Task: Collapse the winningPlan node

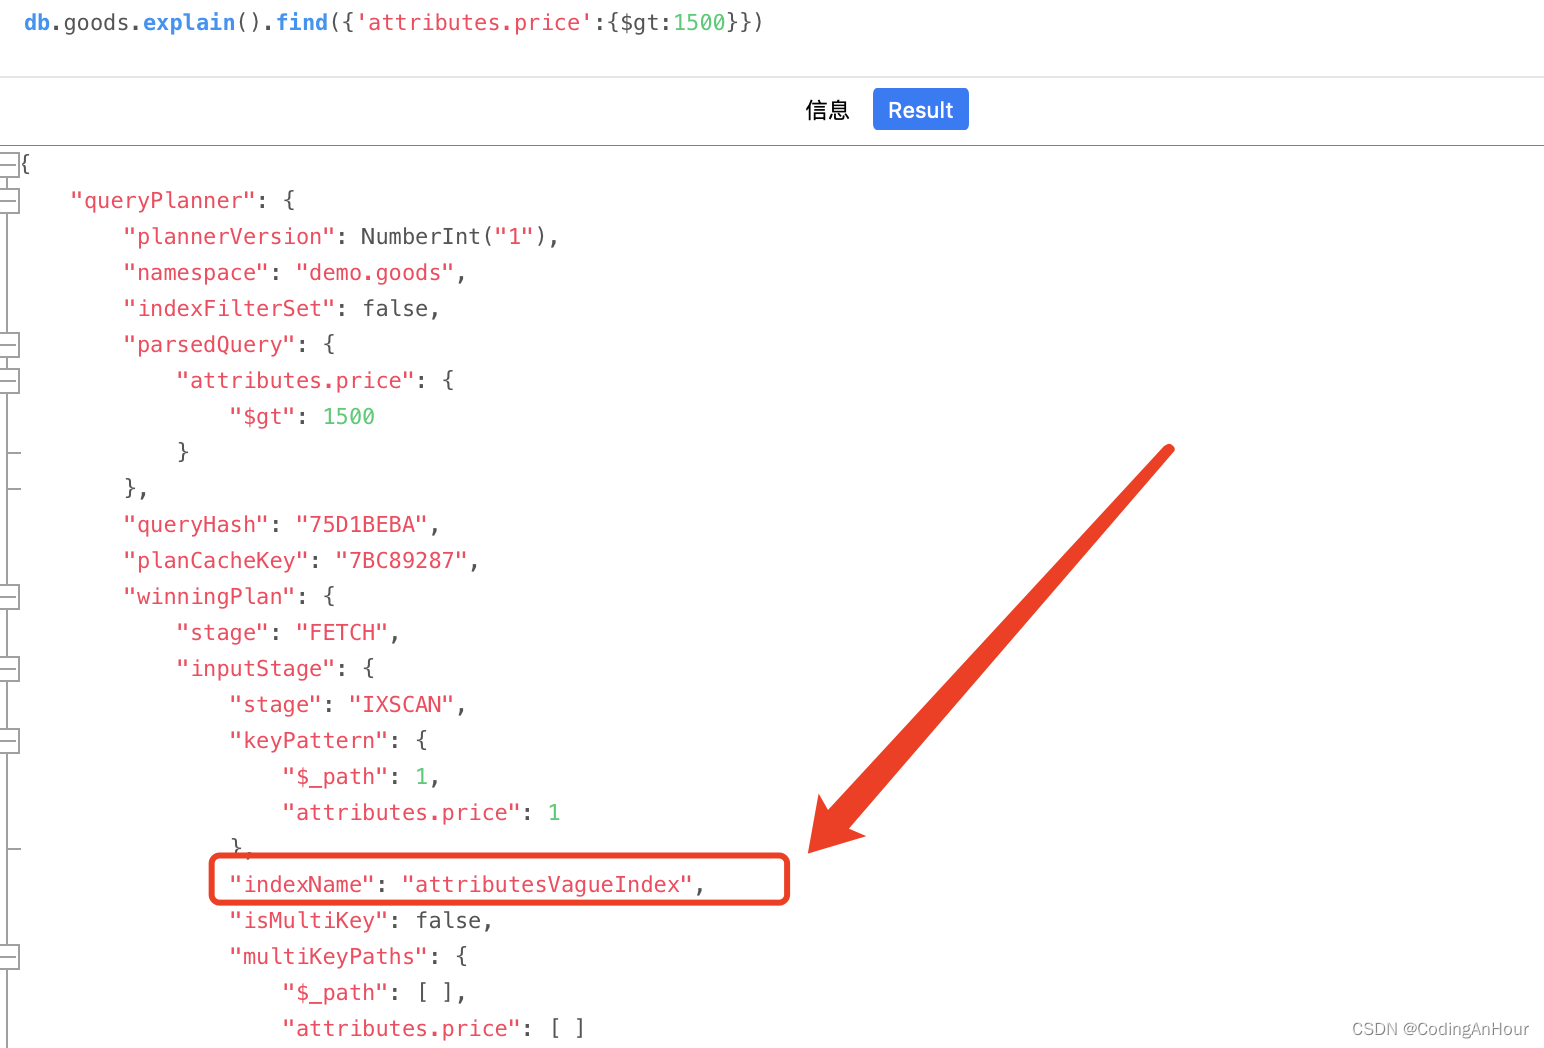Action: coord(9,597)
